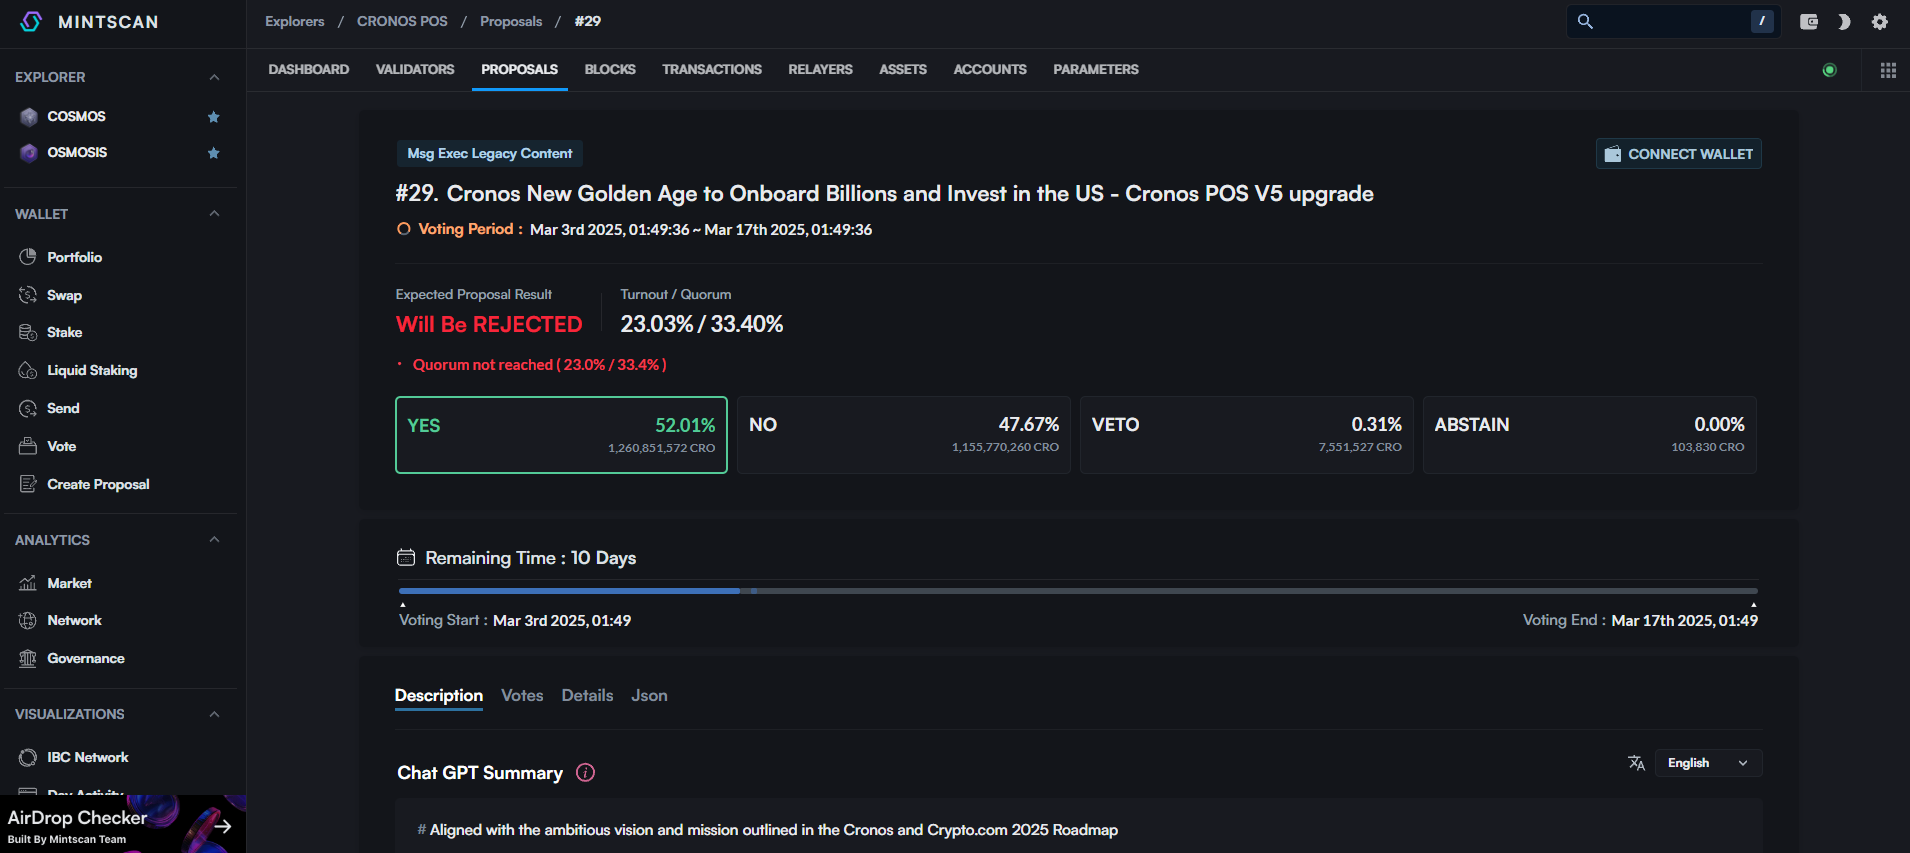The width and height of the screenshot is (1910, 853).
Task: Click the green network status indicator
Action: [x=1830, y=70]
